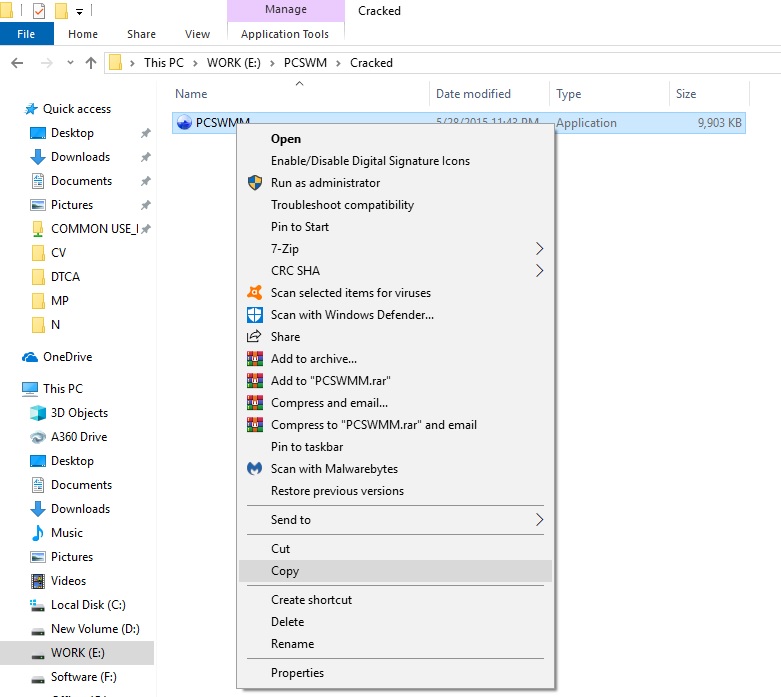781x697 pixels.
Task: Select WORK (E:) drive in navigation pane
Action: pos(77,653)
